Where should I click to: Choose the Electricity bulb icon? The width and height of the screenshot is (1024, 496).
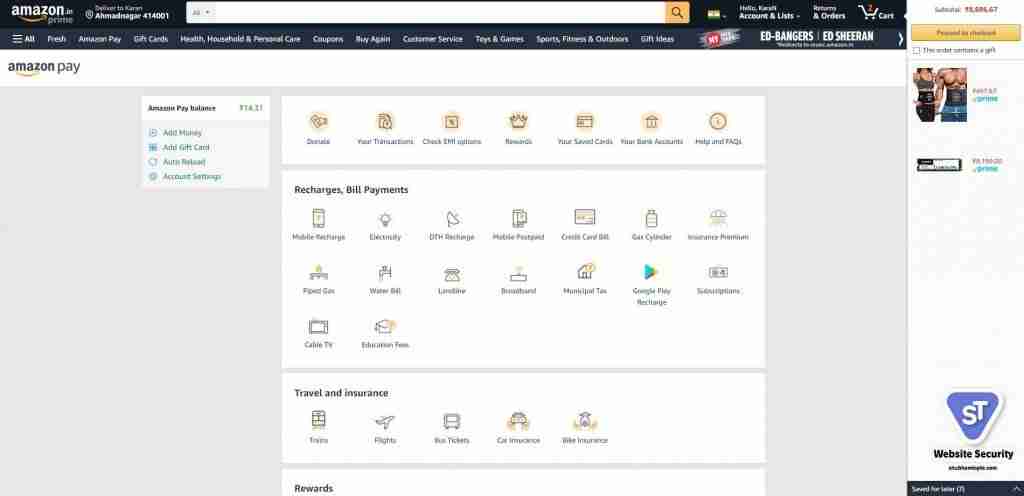tap(385, 218)
